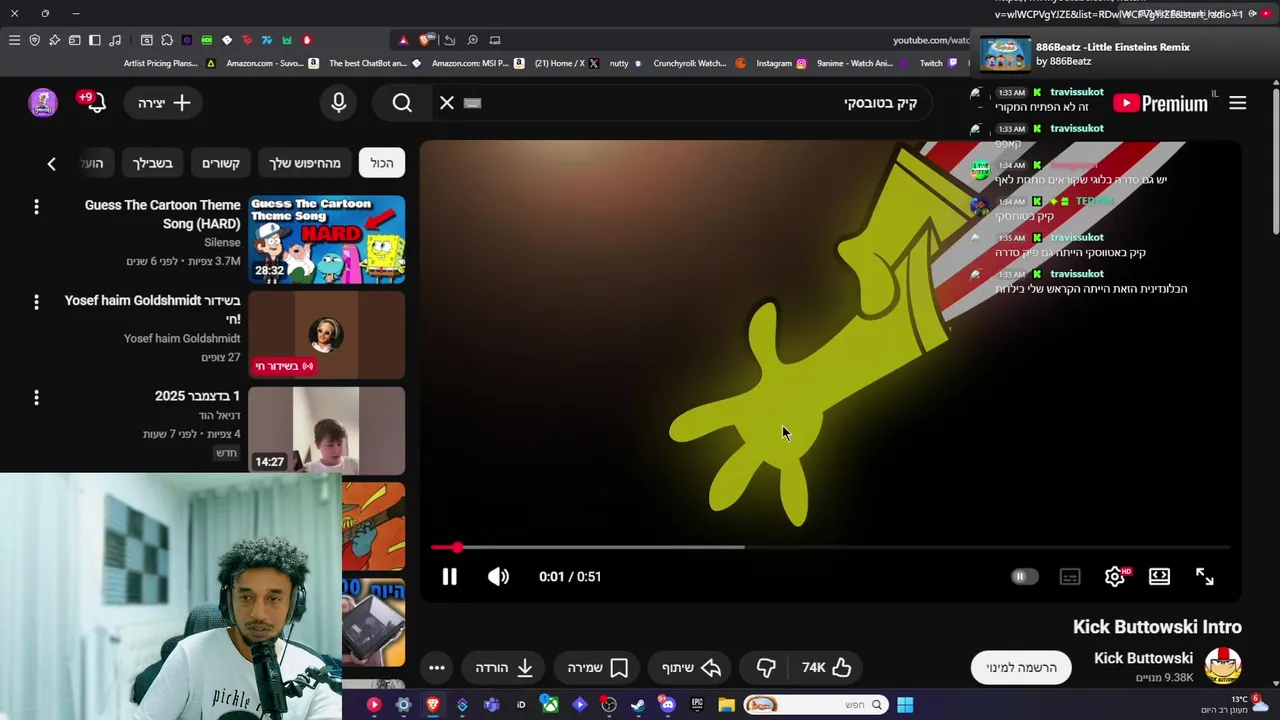
Task: Dislike the Kick Buttowski Intro video
Action: [766, 667]
